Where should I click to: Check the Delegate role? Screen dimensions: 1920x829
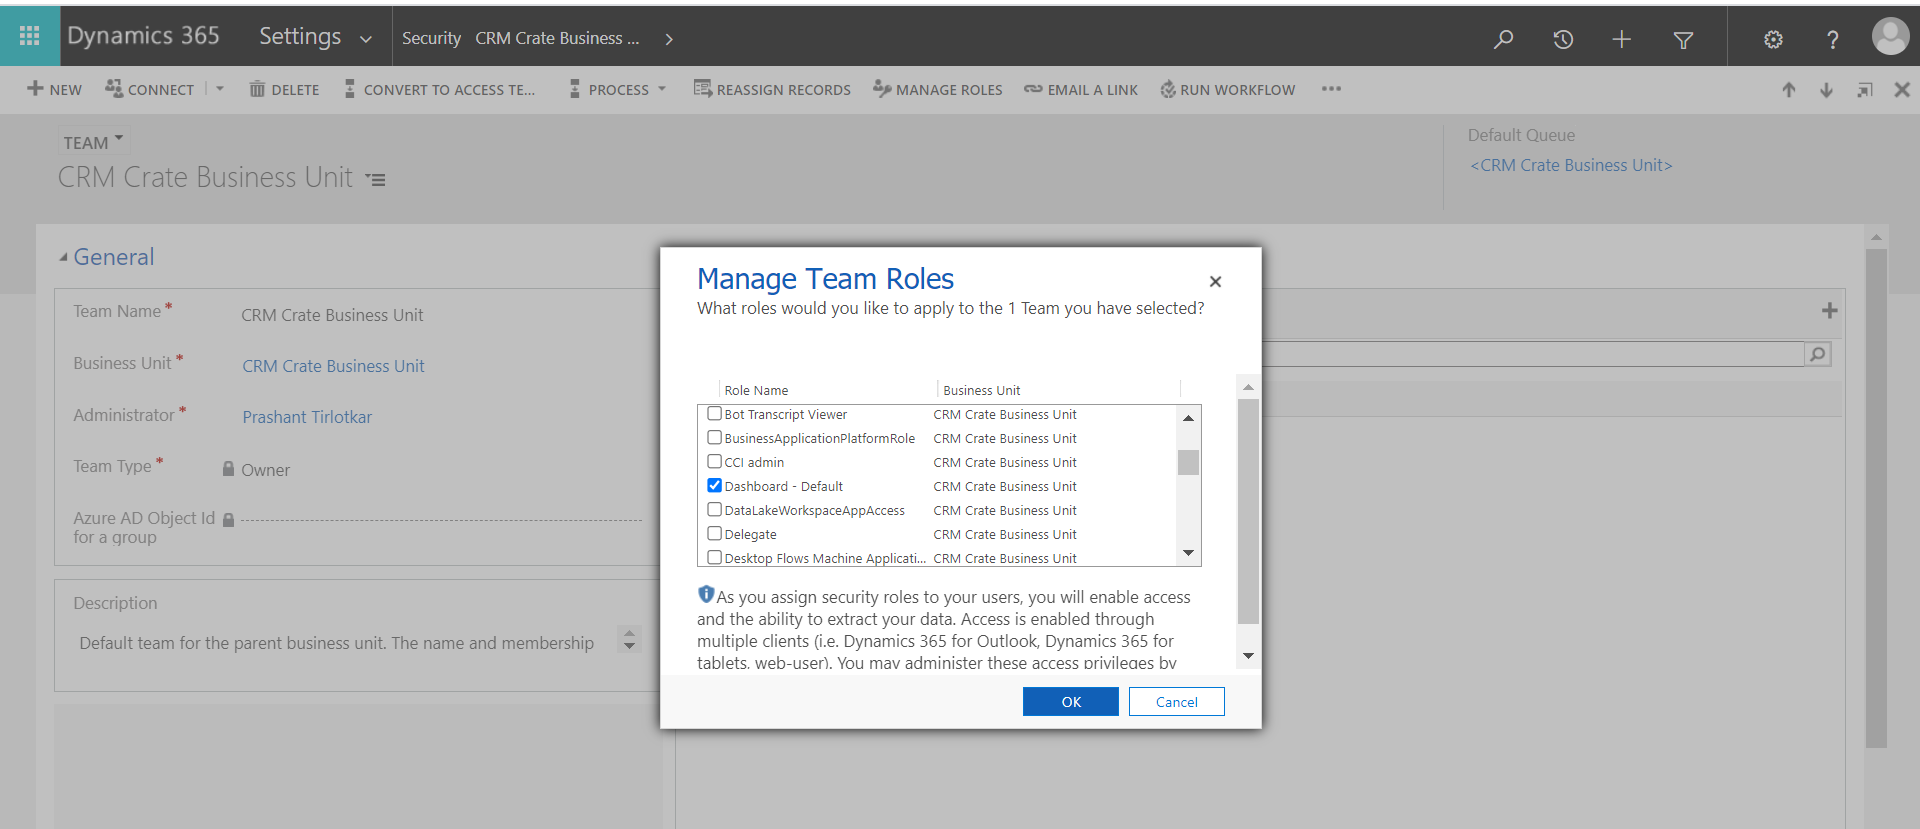click(x=715, y=533)
